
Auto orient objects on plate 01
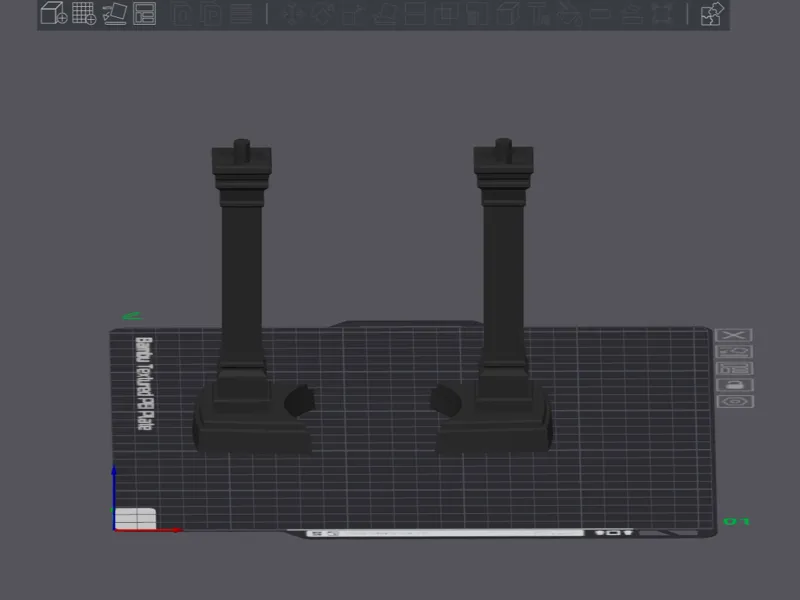(734, 352)
